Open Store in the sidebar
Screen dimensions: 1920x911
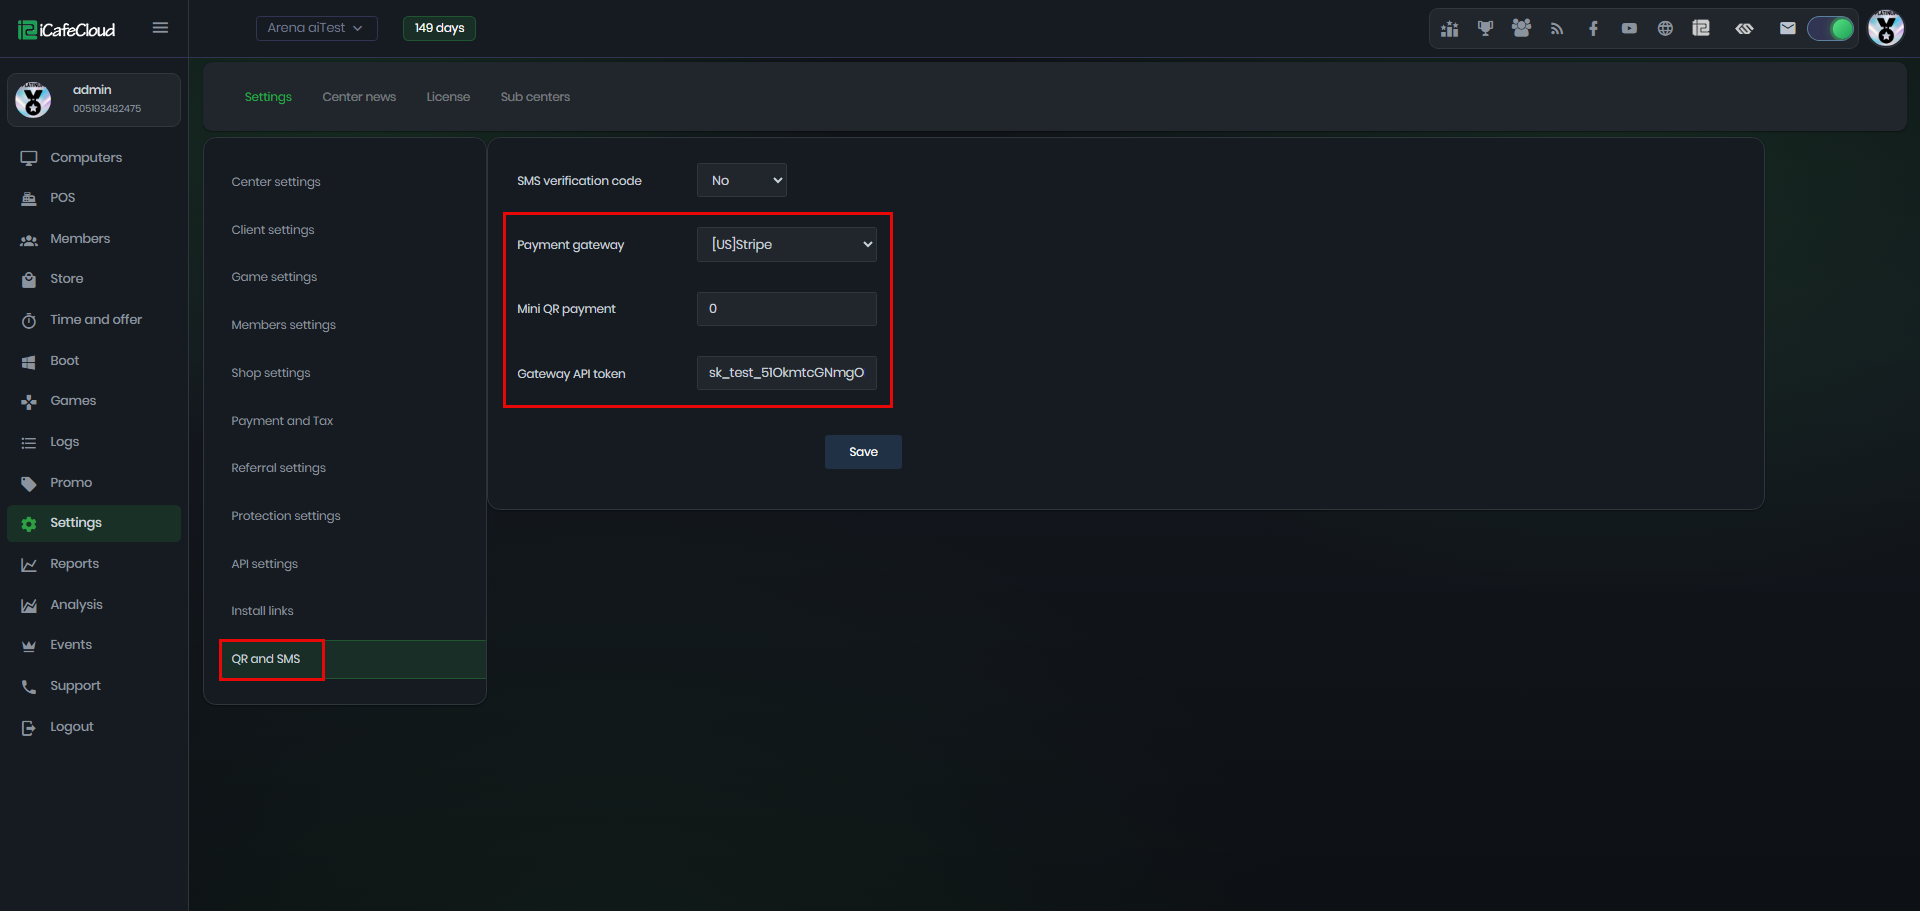[94, 279]
